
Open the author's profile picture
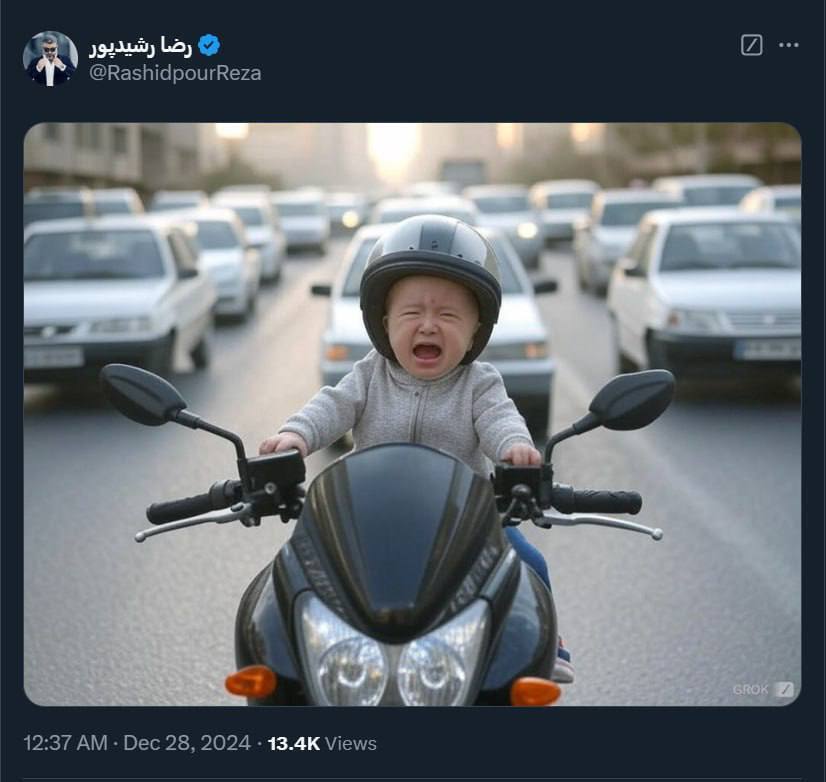pyautogui.click(x=50, y=58)
